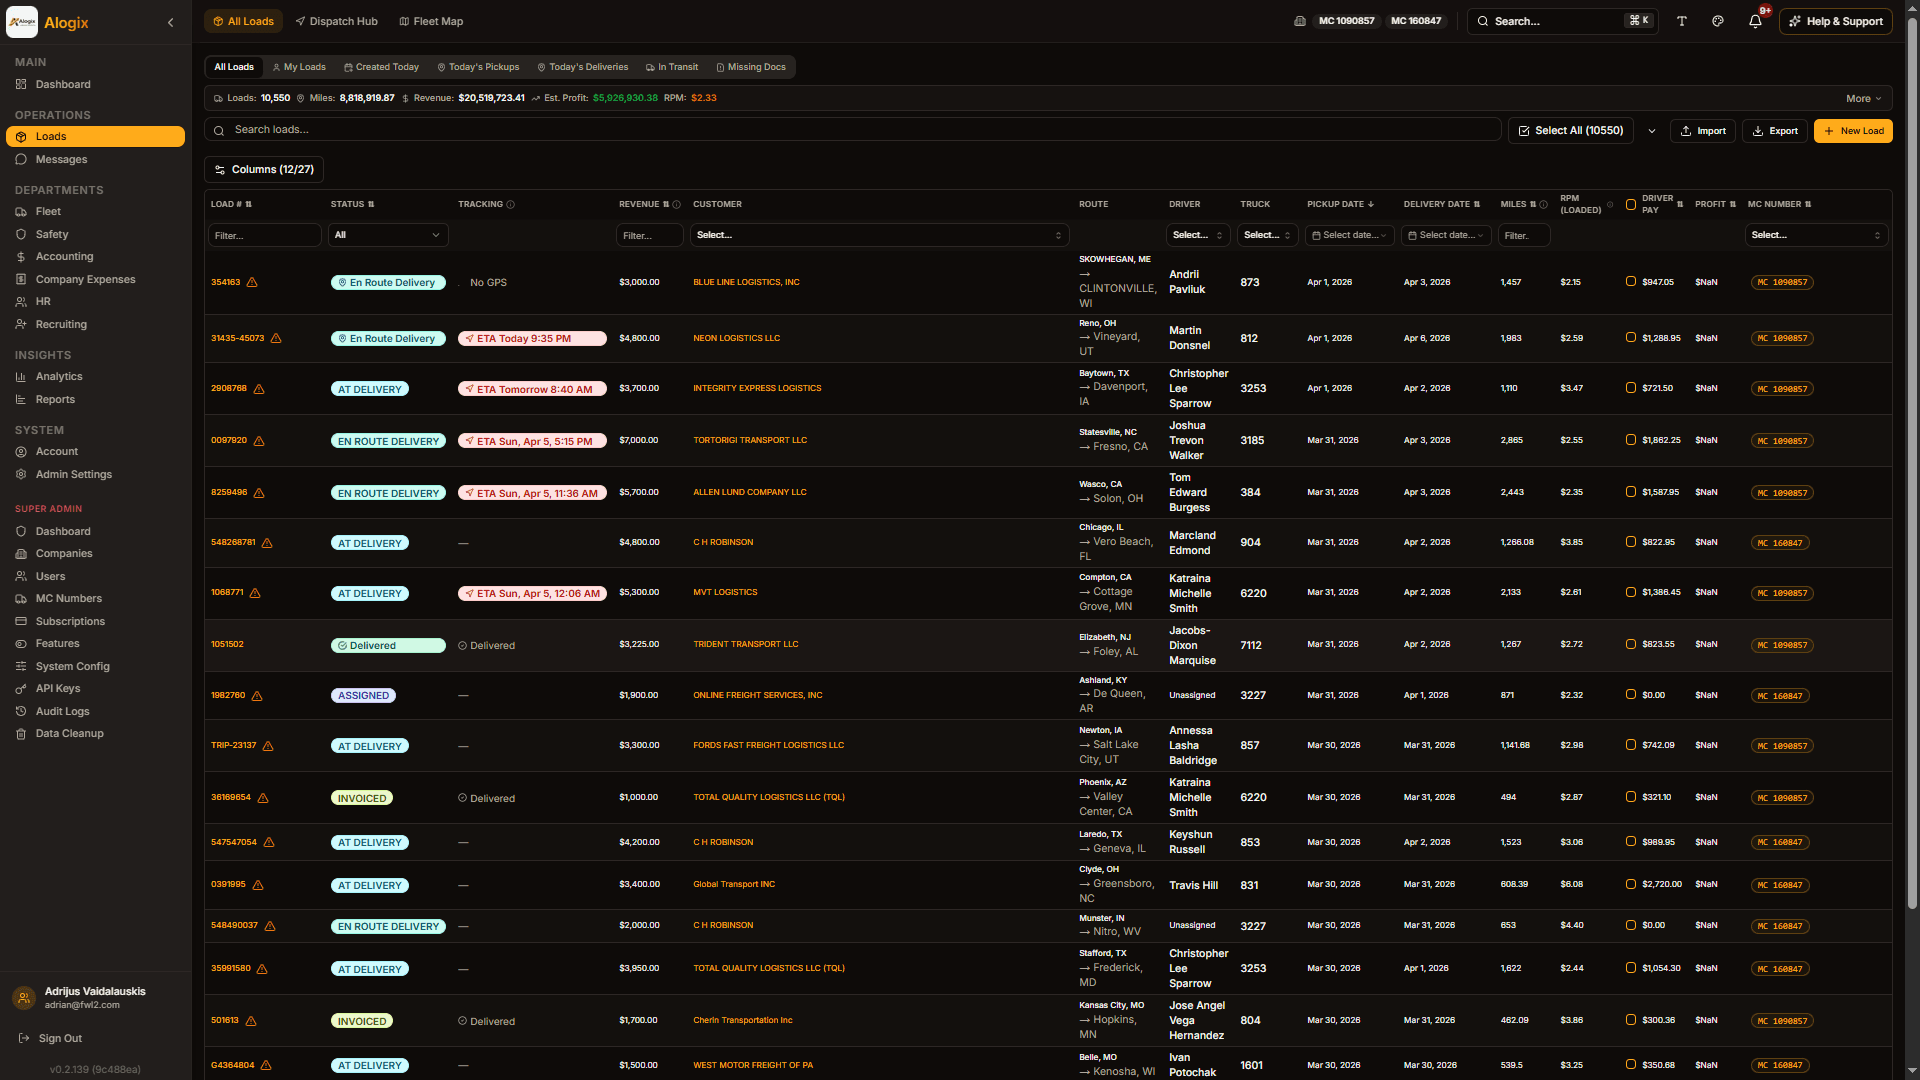Open the truck filter dropdown

click(x=1268, y=236)
